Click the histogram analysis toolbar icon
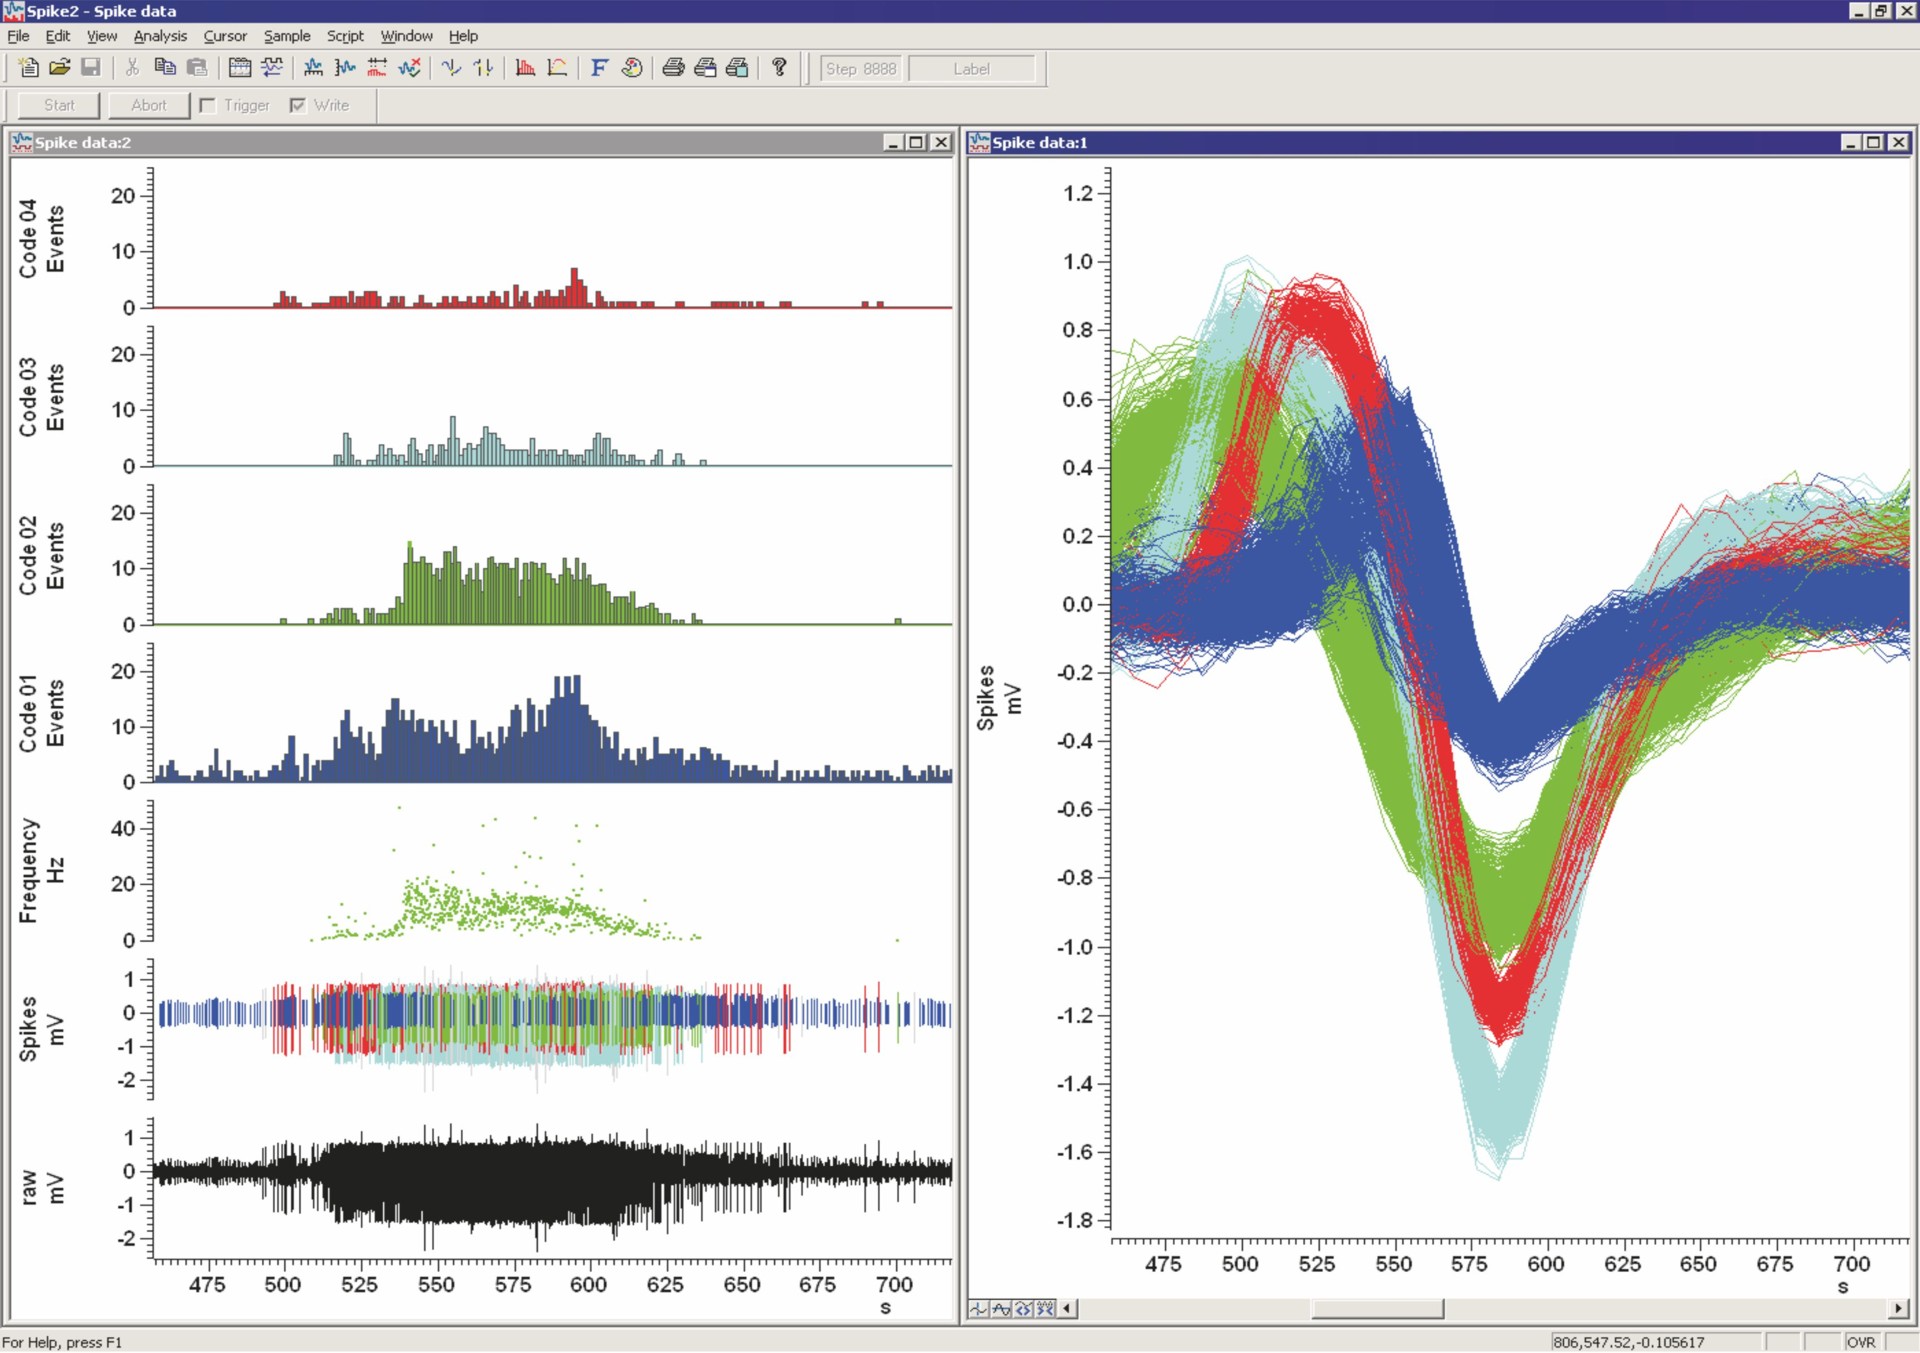Screen dimensions: 1920x1353 pyautogui.click(x=527, y=68)
